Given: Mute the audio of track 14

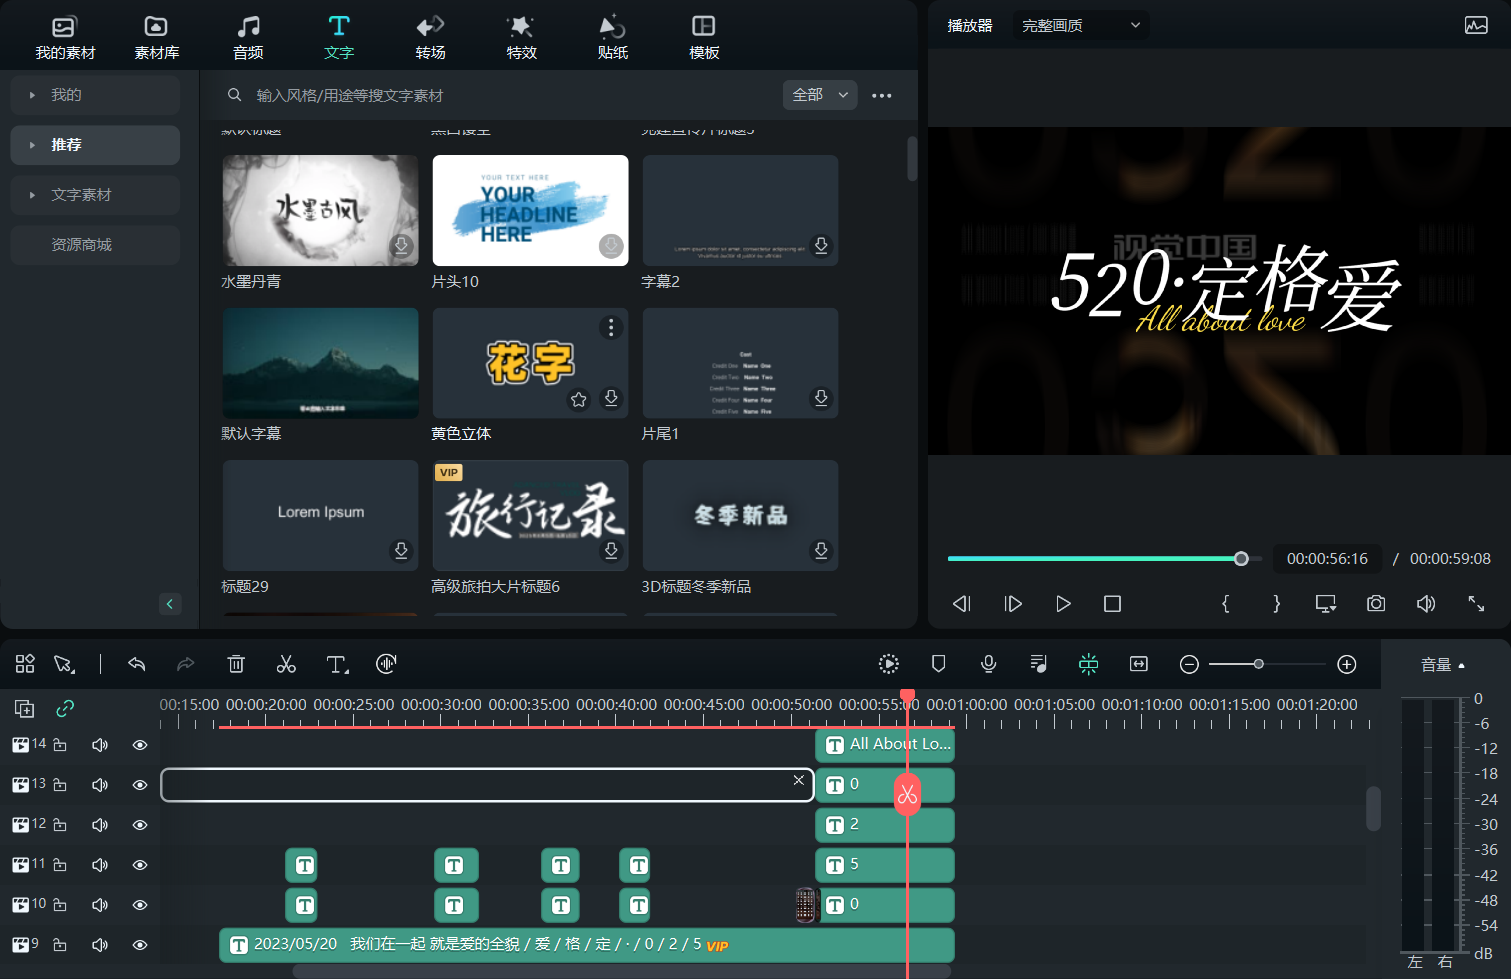Looking at the screenshot, I should (x=99, y=744).
